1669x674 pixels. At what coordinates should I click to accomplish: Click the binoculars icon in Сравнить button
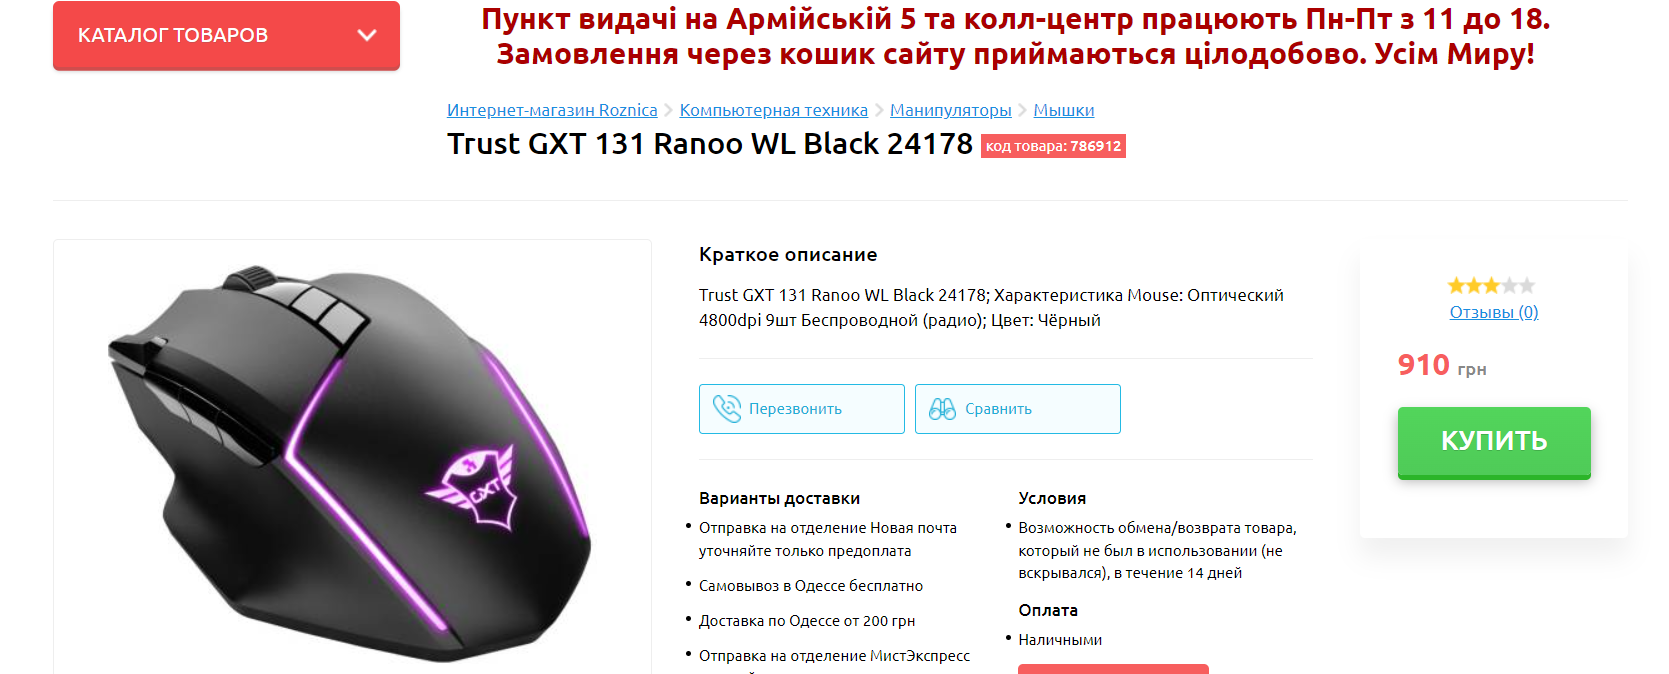point(942,408)
